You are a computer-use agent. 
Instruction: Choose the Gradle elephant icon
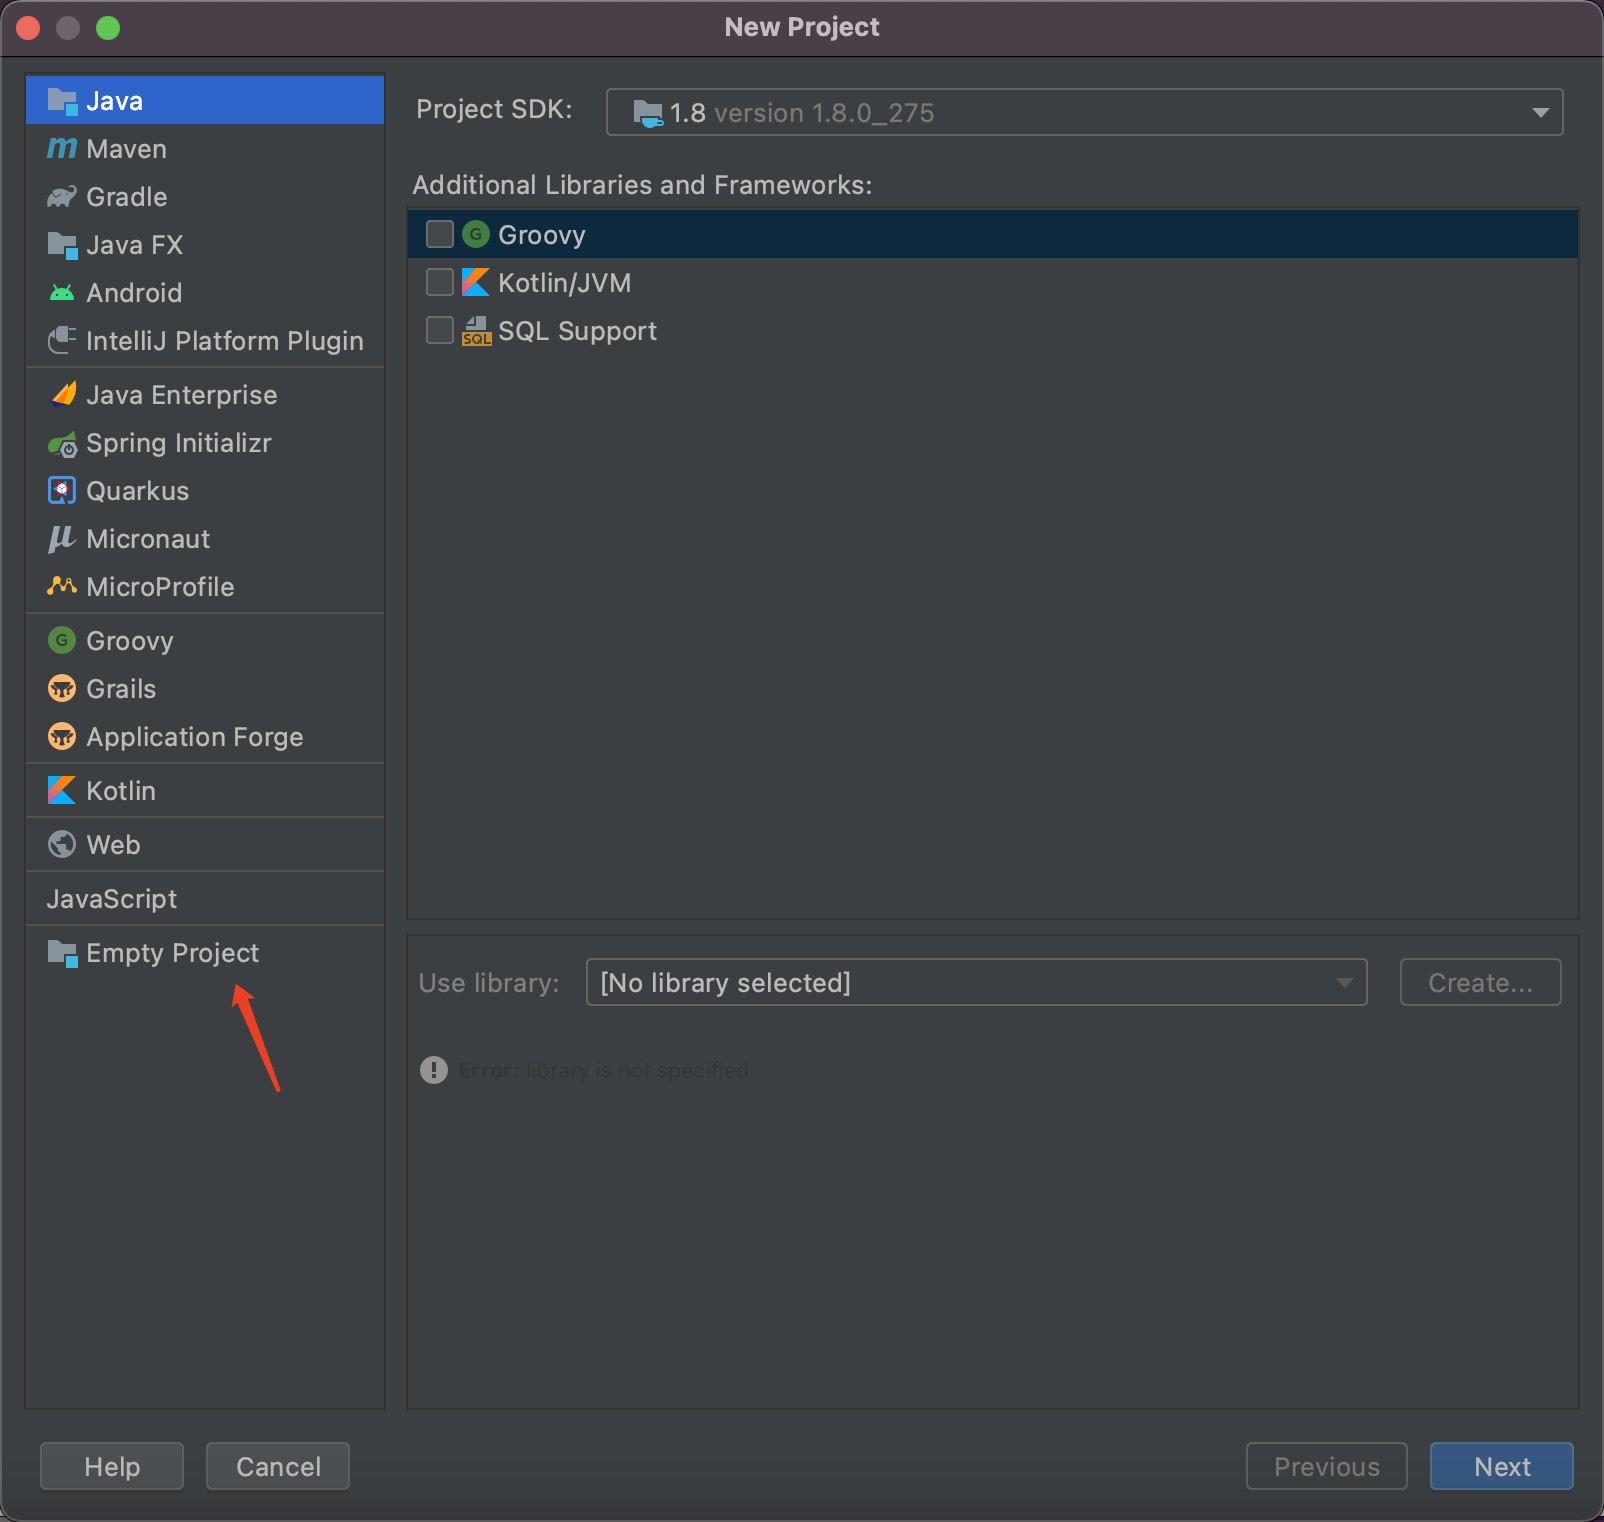click(62, 197)
